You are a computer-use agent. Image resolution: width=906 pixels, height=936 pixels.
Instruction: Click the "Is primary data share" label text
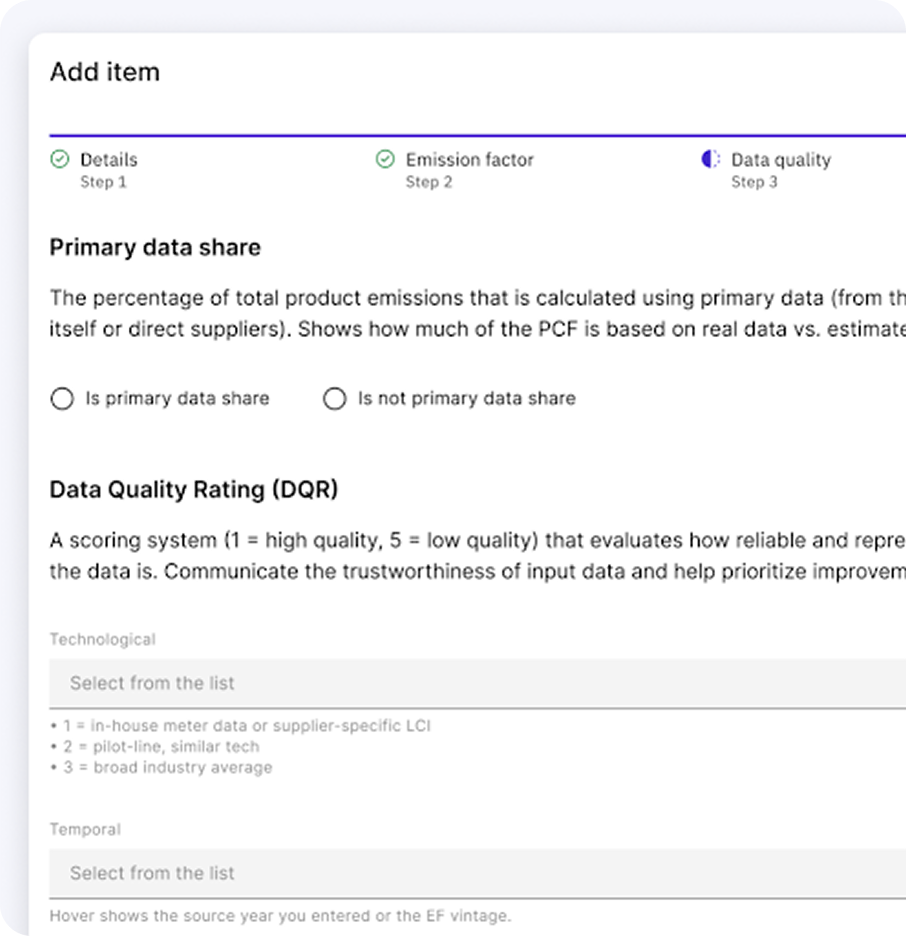(177, 398)
